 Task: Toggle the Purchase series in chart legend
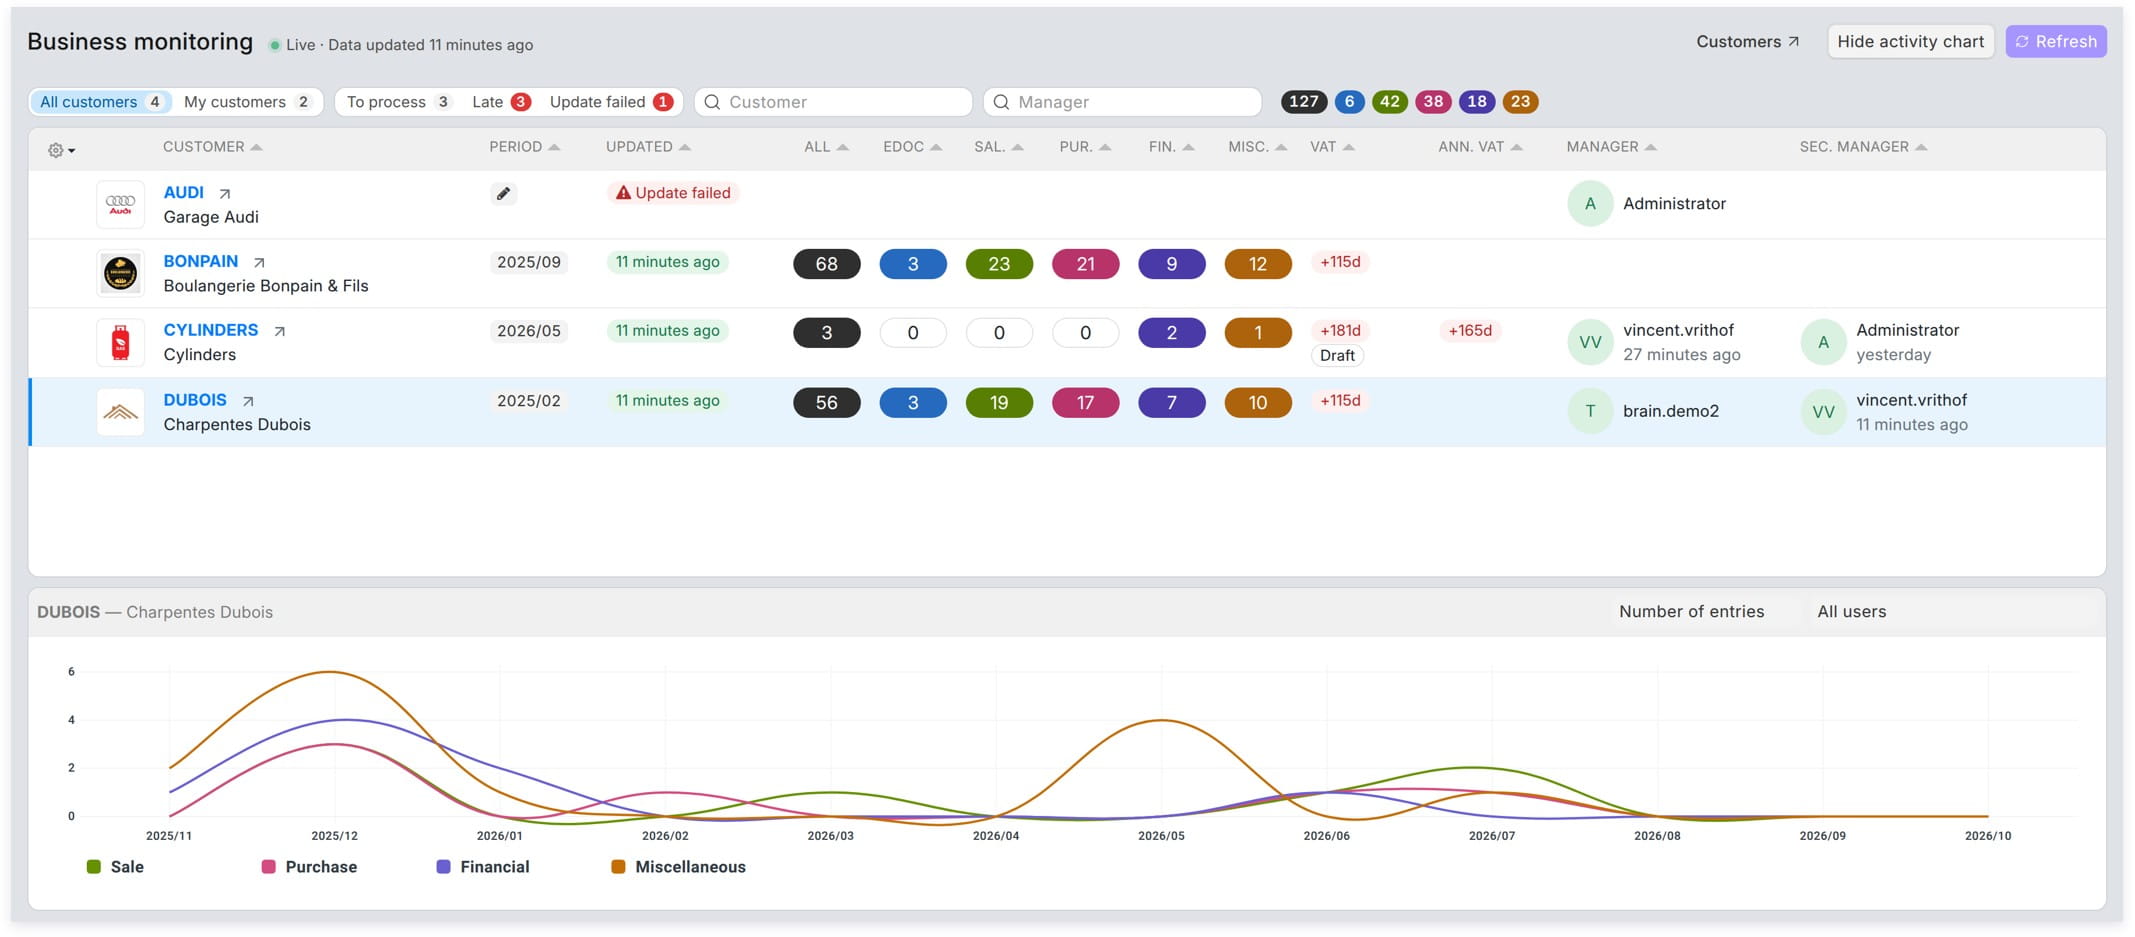(x=309, y=867)
